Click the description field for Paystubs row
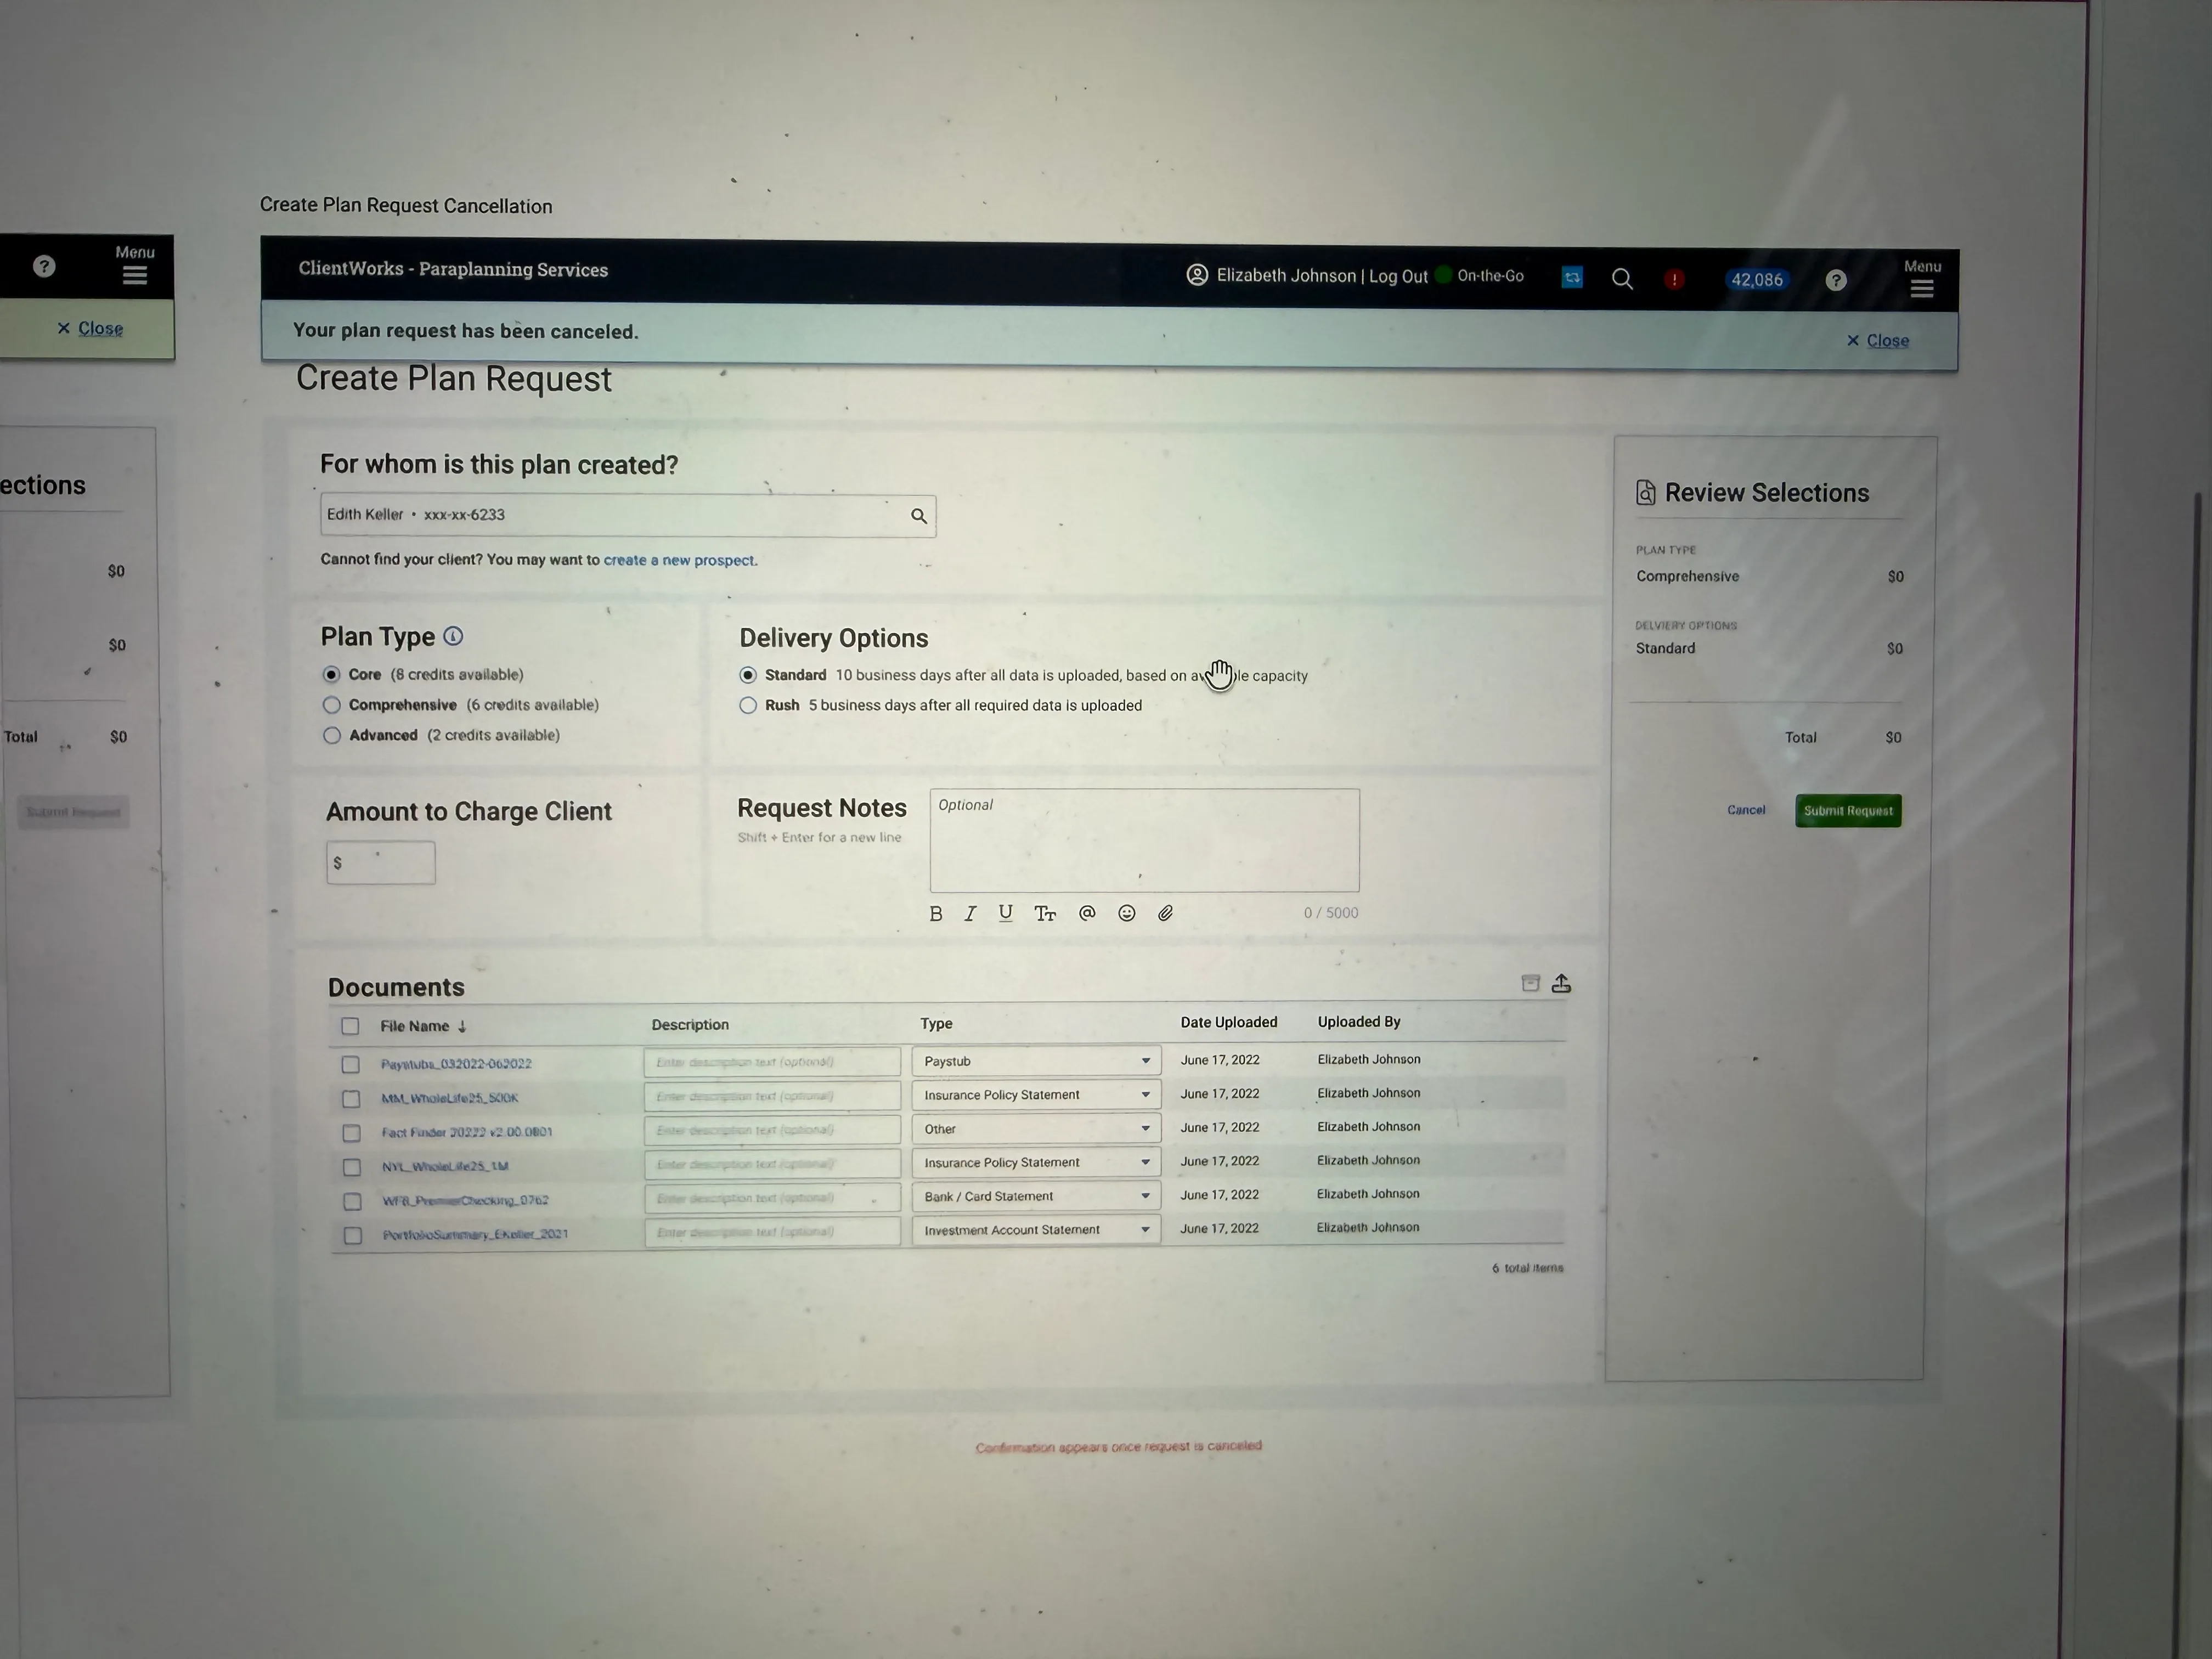The width and height of the screenshot is (2212, 1659). [772, 1062]
